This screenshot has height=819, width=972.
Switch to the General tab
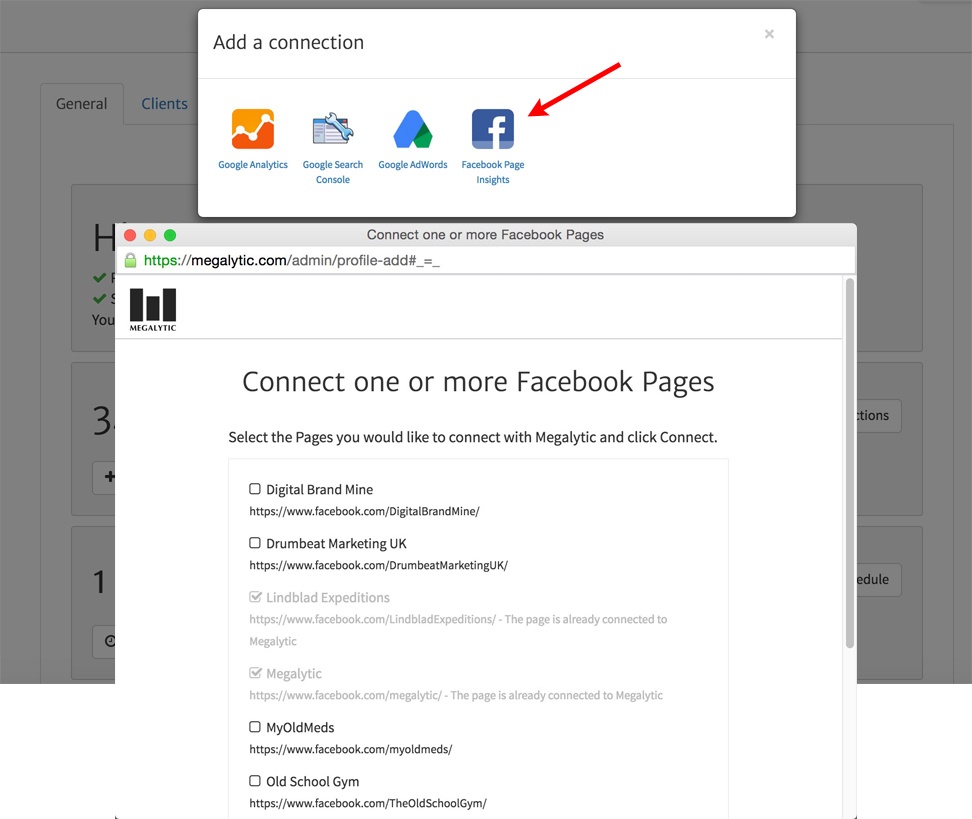pos(82,104)
